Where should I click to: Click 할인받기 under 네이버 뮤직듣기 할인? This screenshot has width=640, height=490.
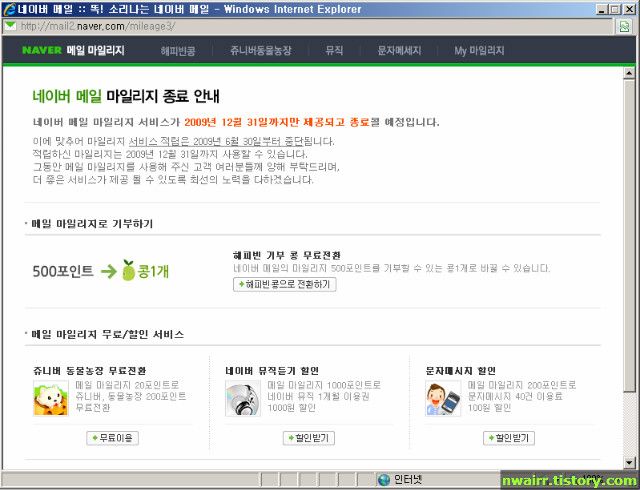pyautogui.click(x=309, y=438)
